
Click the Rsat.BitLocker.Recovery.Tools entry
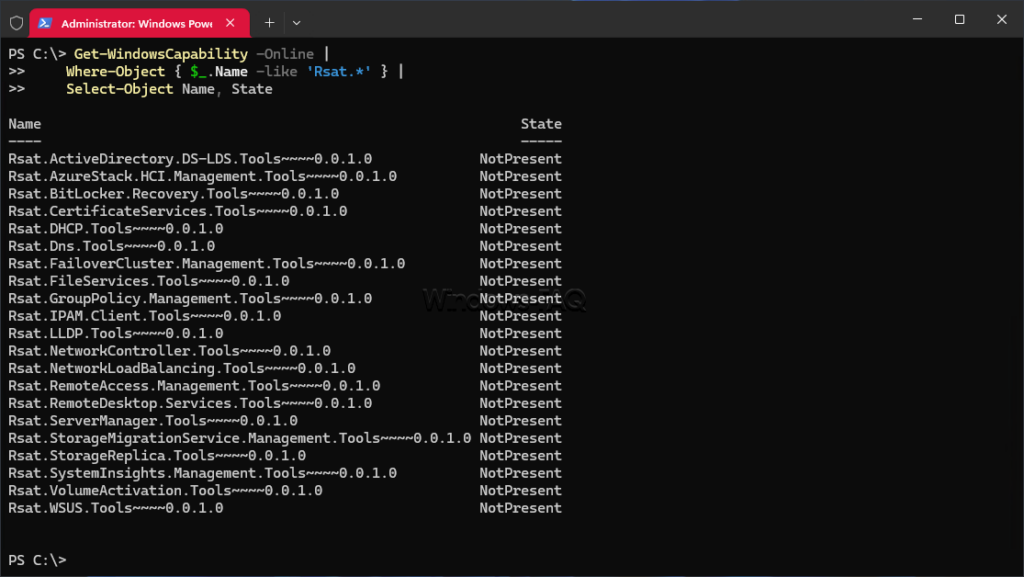point(174,194)
